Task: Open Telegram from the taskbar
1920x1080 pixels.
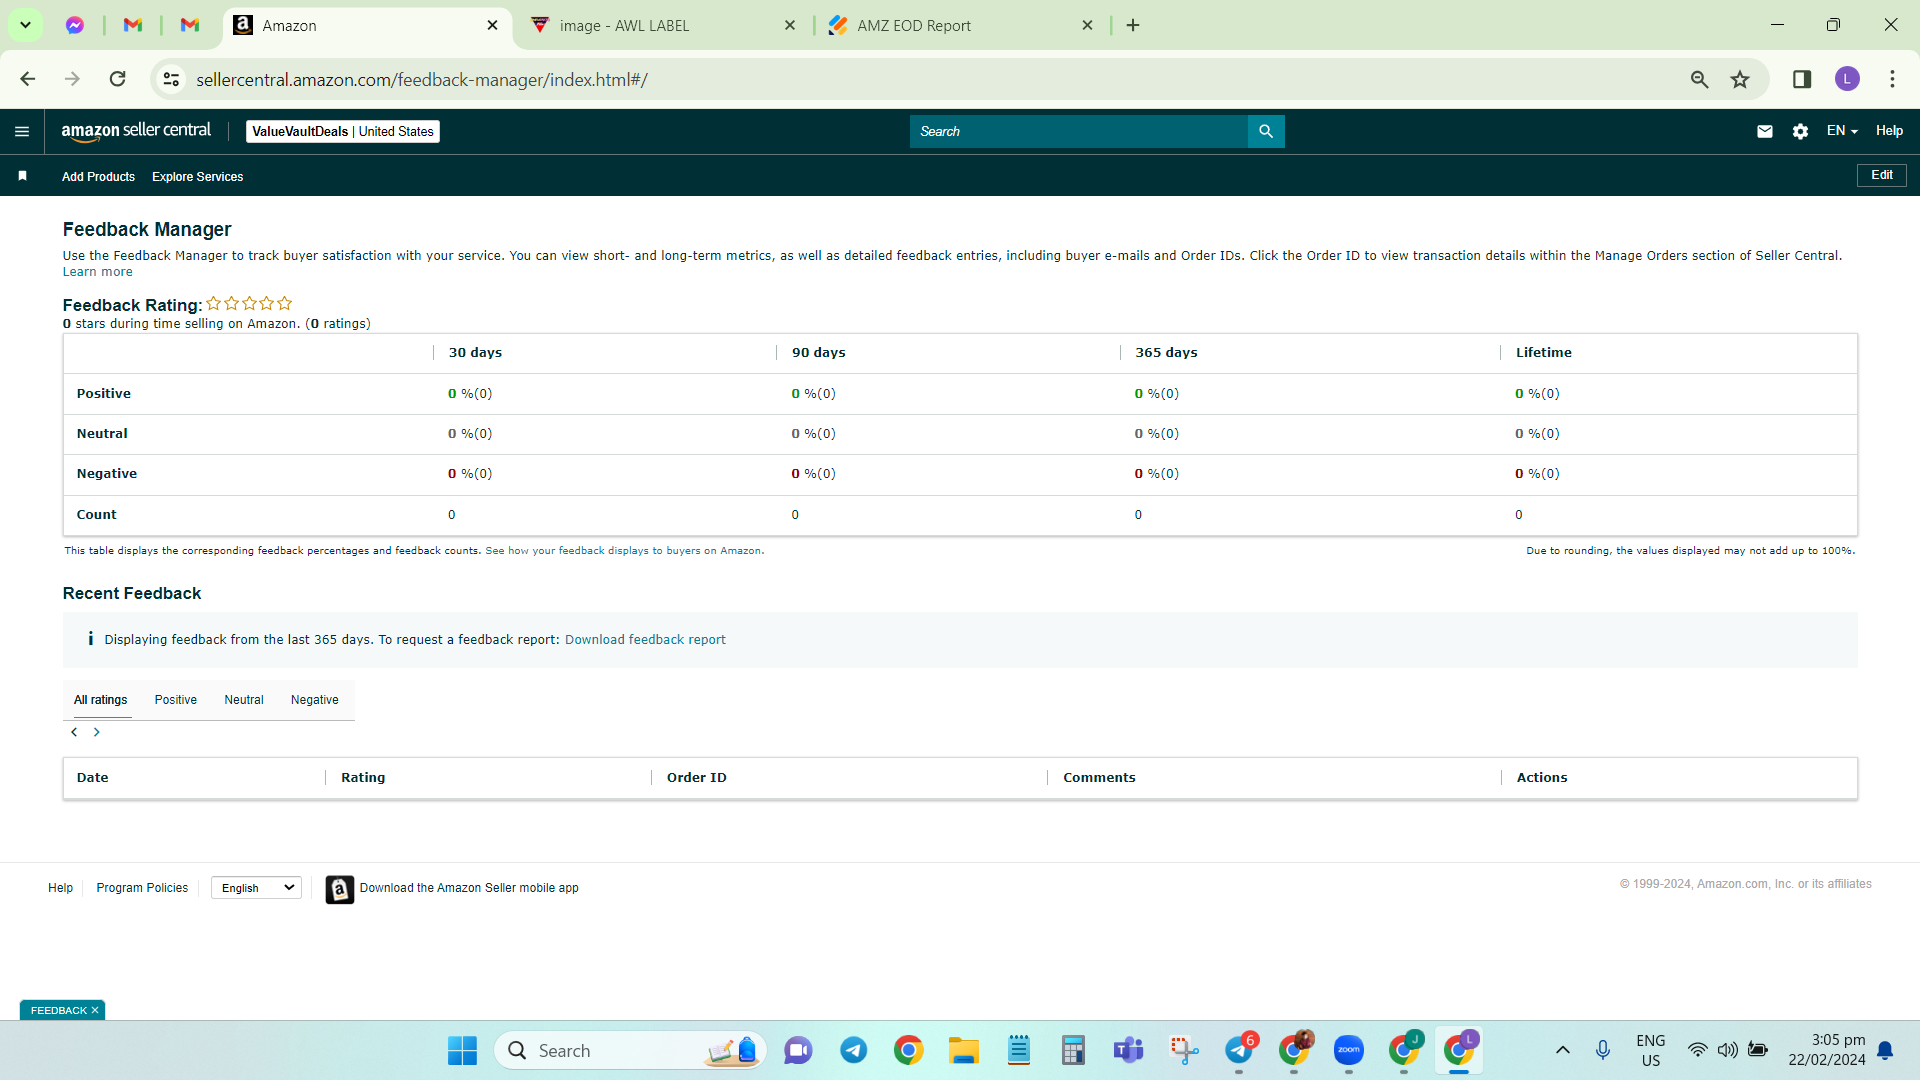Action: pyautogui.click(x=853, y=1050)
